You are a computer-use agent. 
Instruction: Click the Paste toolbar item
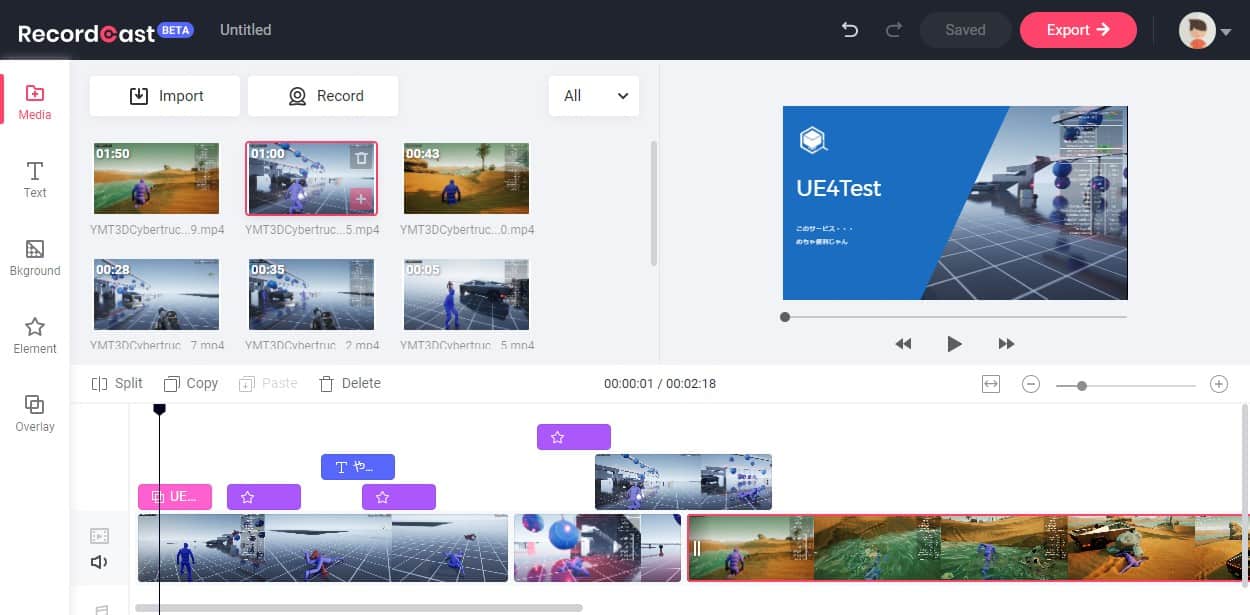tap(268, 383)
